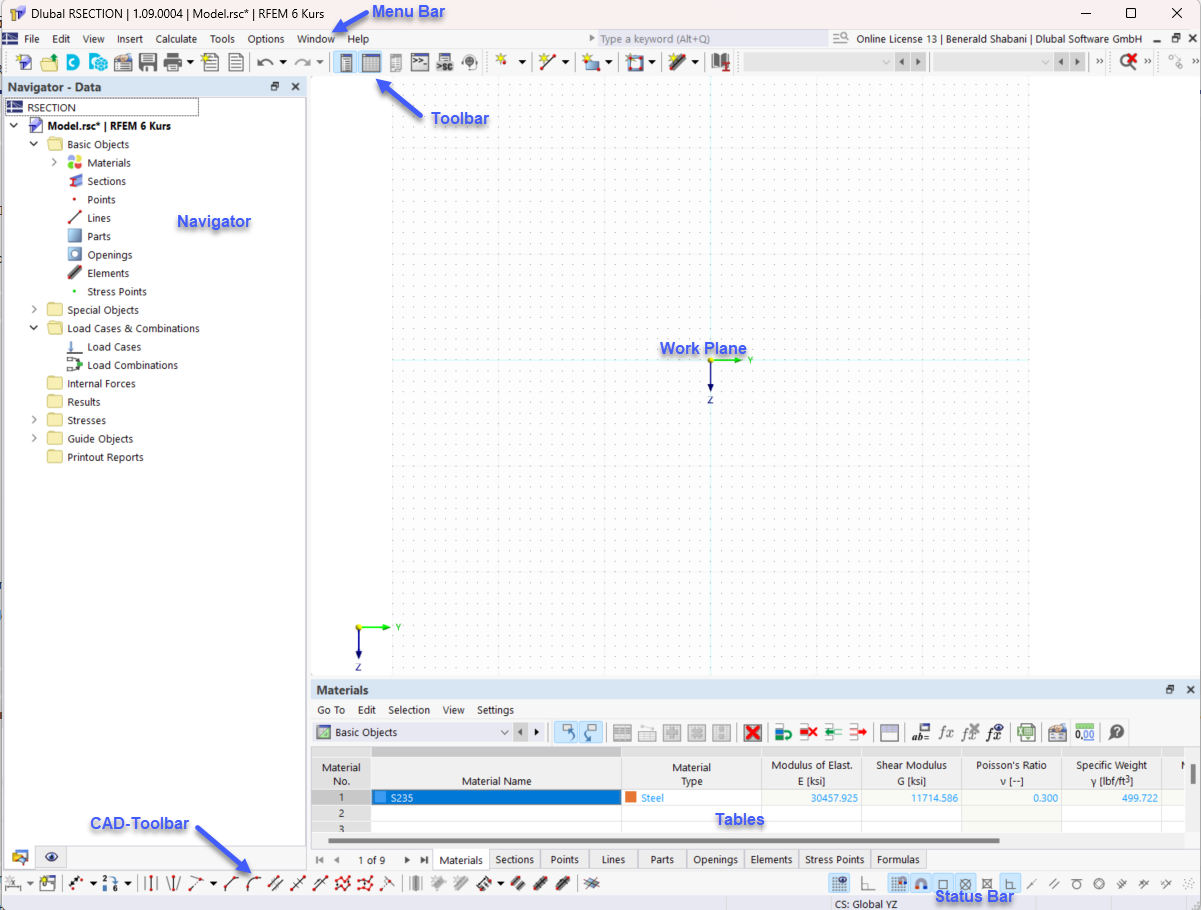
Task: Open the Sections icon in Navigator
Action: tap(75, 181)
